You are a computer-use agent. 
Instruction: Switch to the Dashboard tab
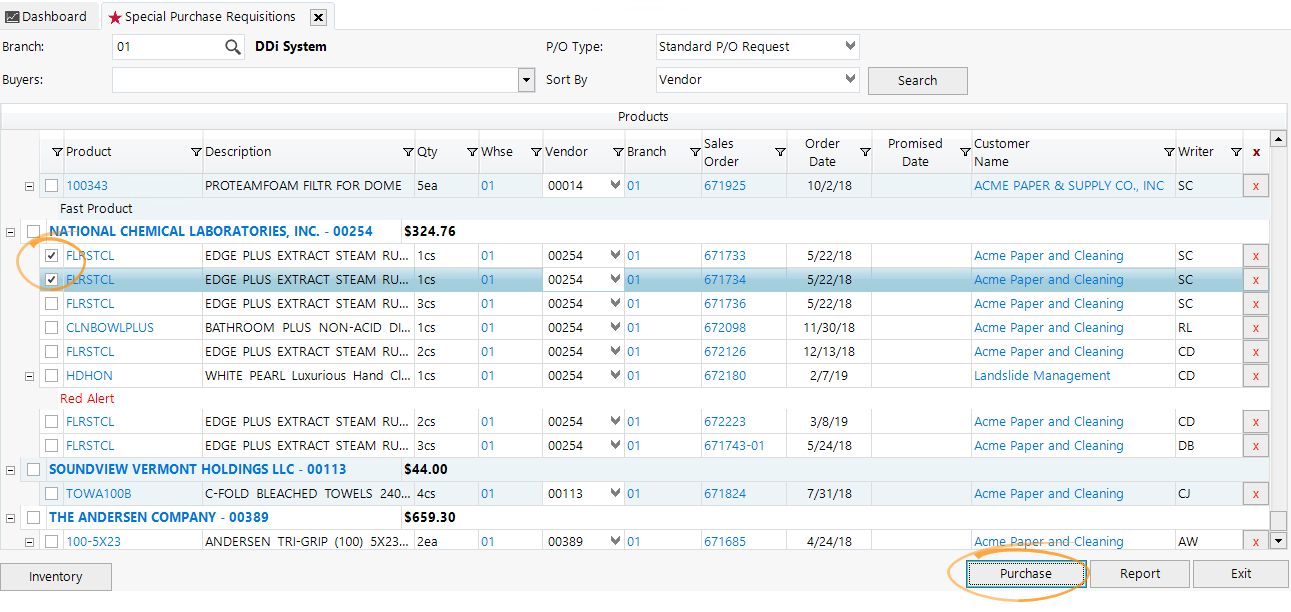pos(46,16)
